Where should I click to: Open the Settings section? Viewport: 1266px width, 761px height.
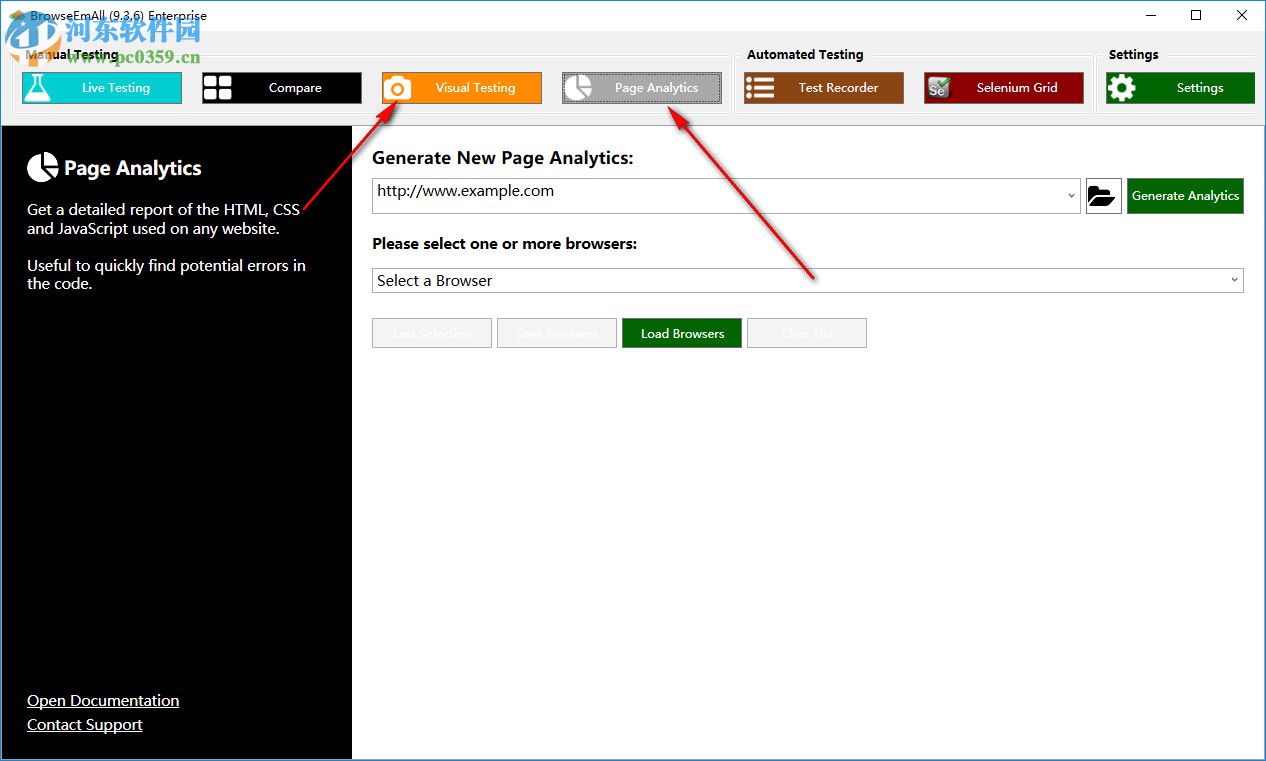1180,88
